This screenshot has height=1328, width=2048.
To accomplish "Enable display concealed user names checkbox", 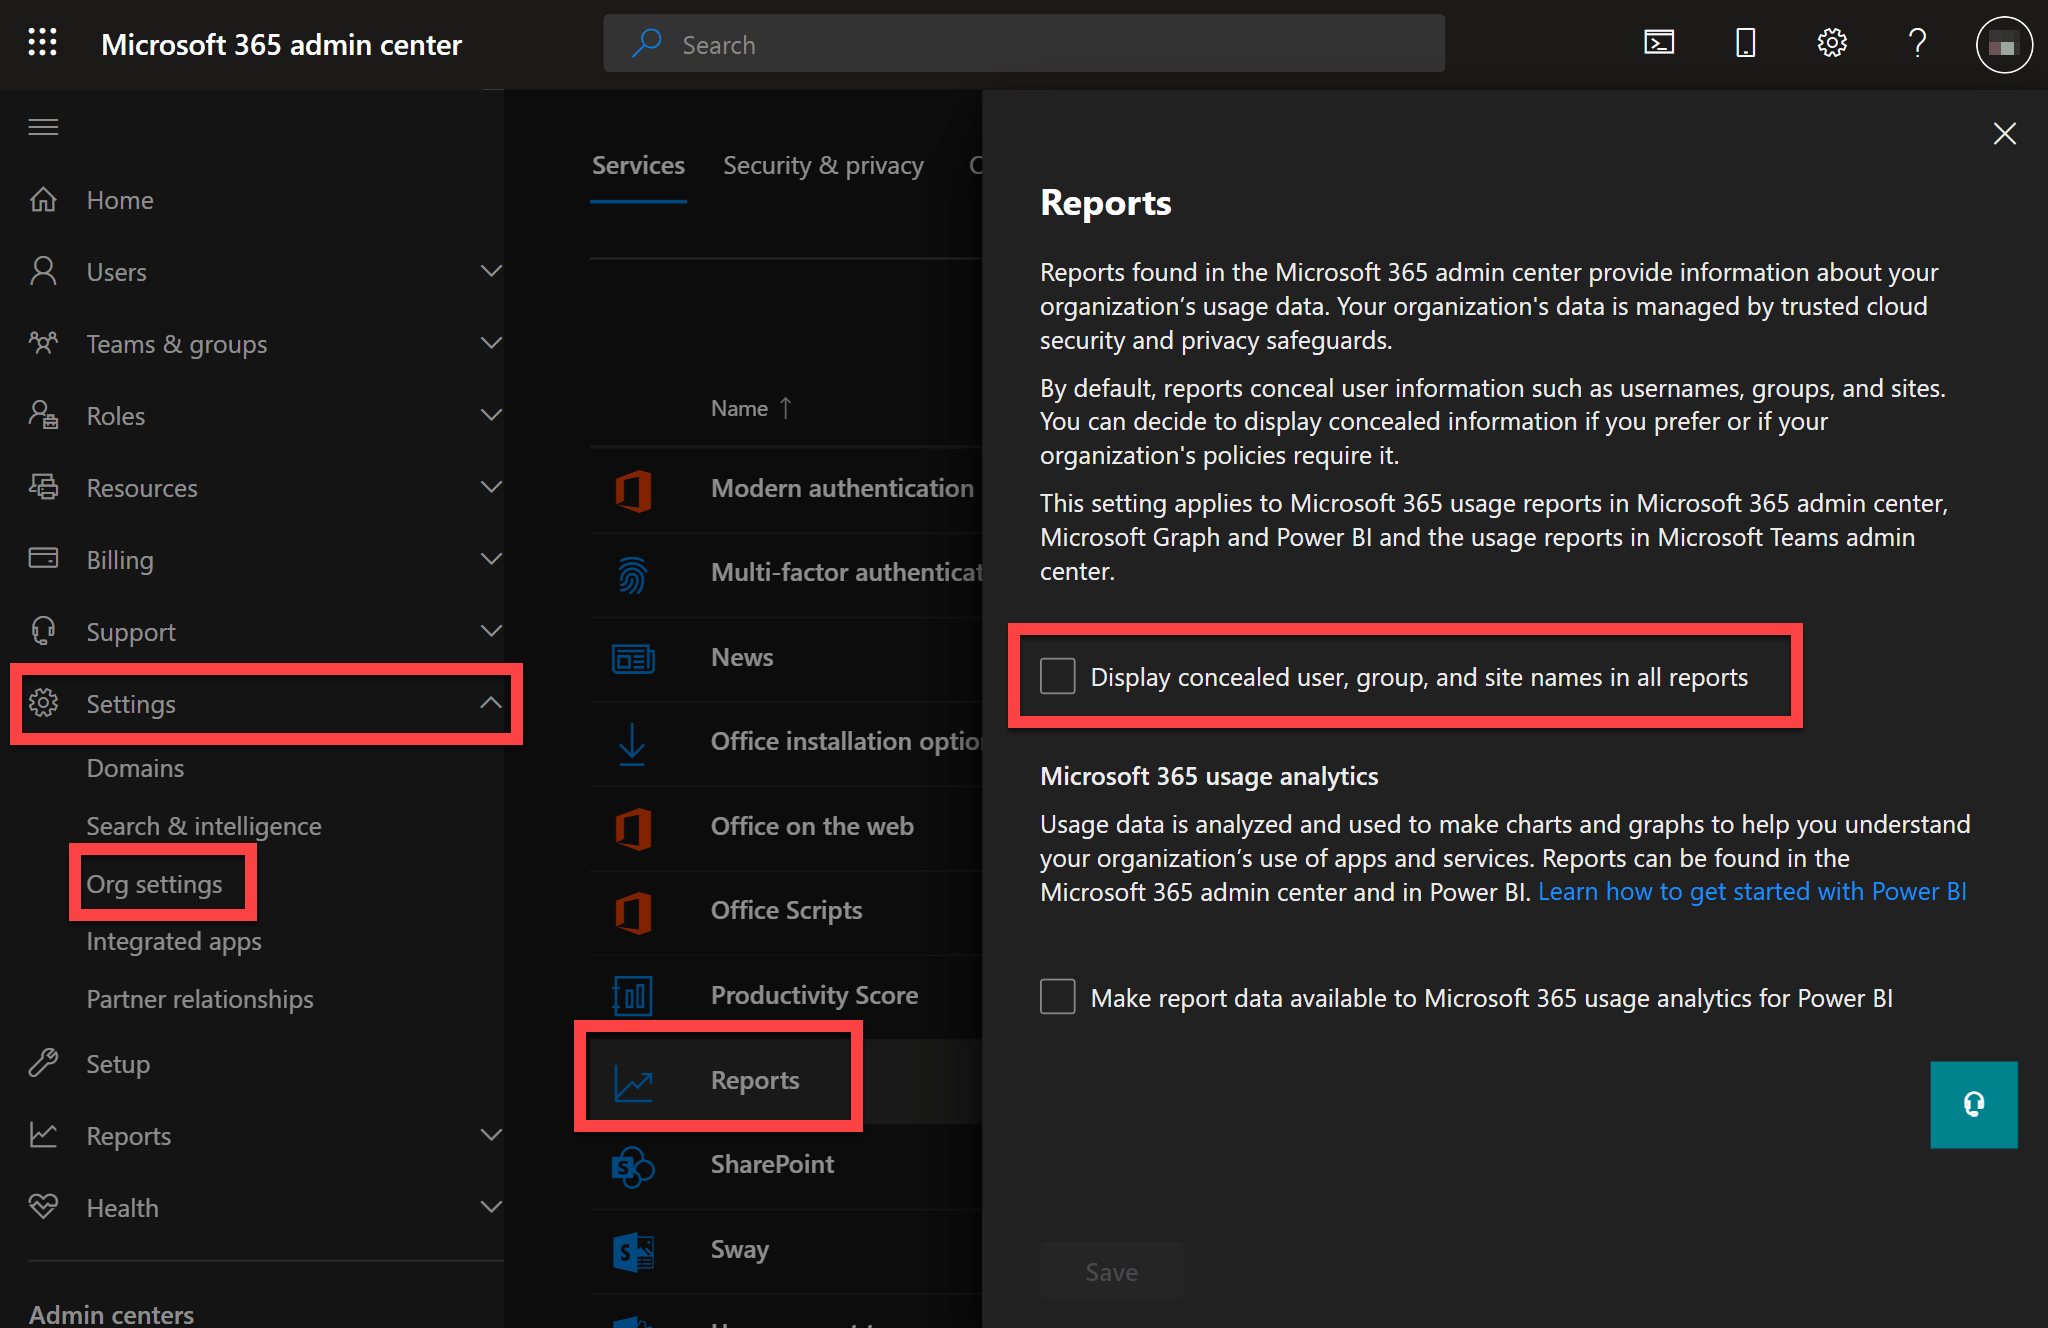I will click(1057, 677).
